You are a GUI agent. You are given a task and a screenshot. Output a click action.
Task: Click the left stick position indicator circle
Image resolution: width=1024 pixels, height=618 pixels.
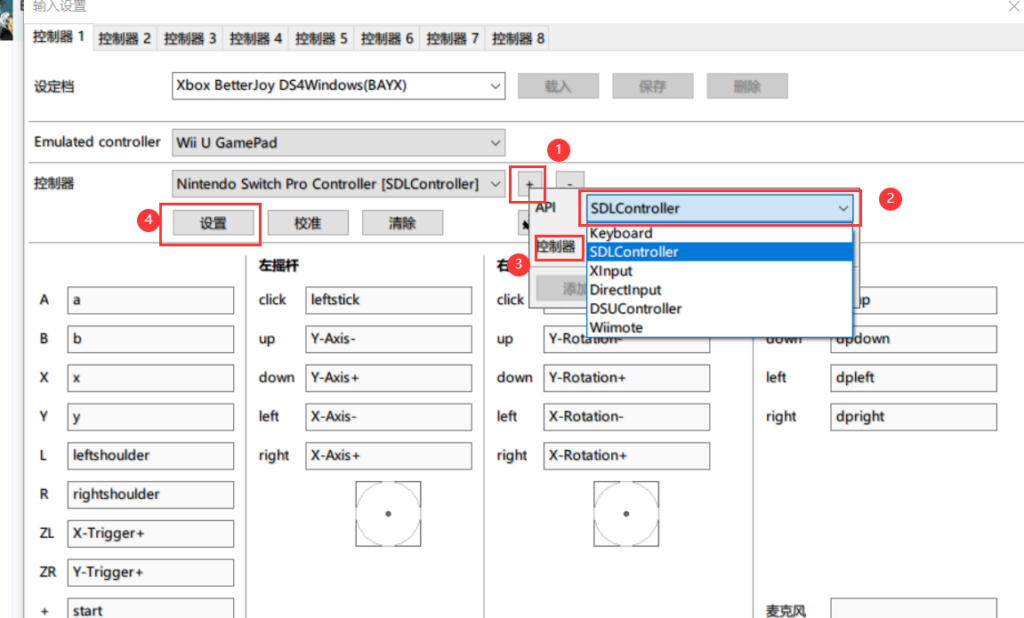pos(388,512)
